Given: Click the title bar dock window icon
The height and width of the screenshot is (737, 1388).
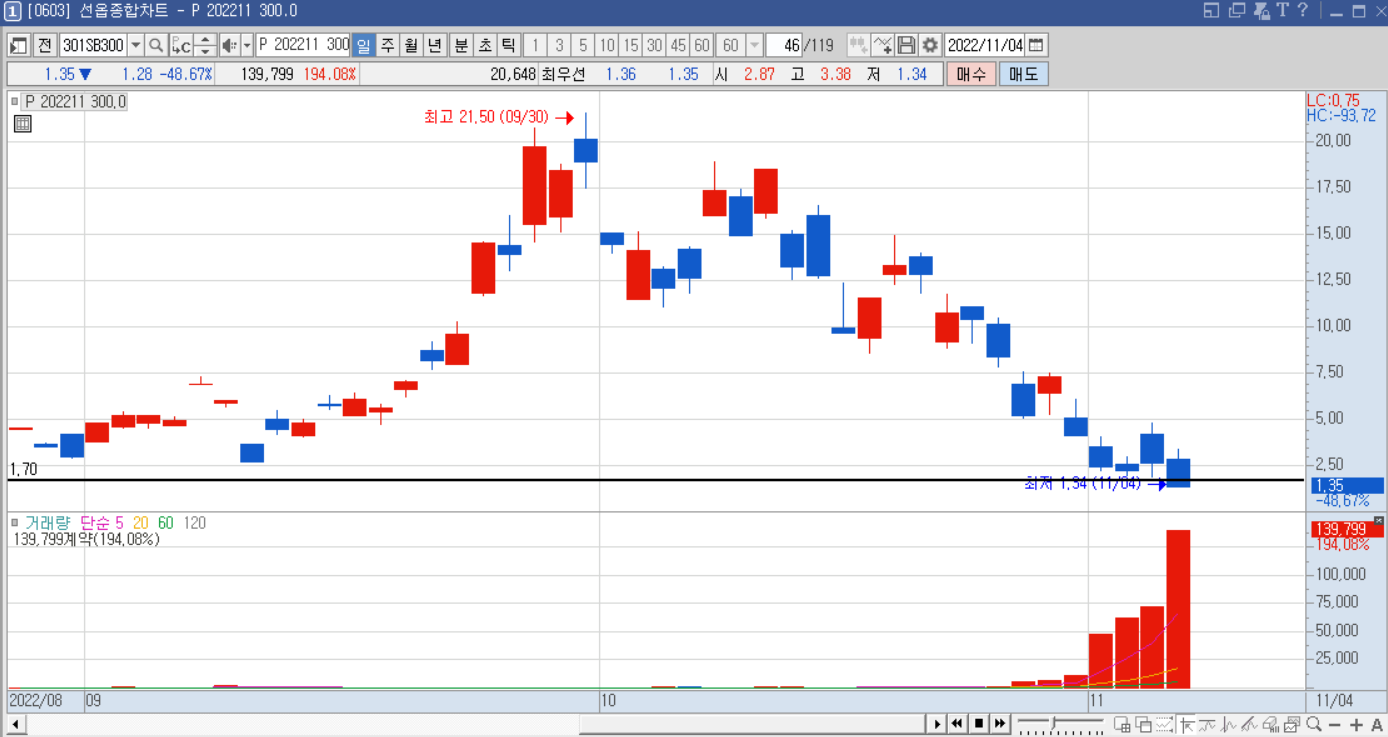Looking at the screenshot, I should click(1211, 11).
